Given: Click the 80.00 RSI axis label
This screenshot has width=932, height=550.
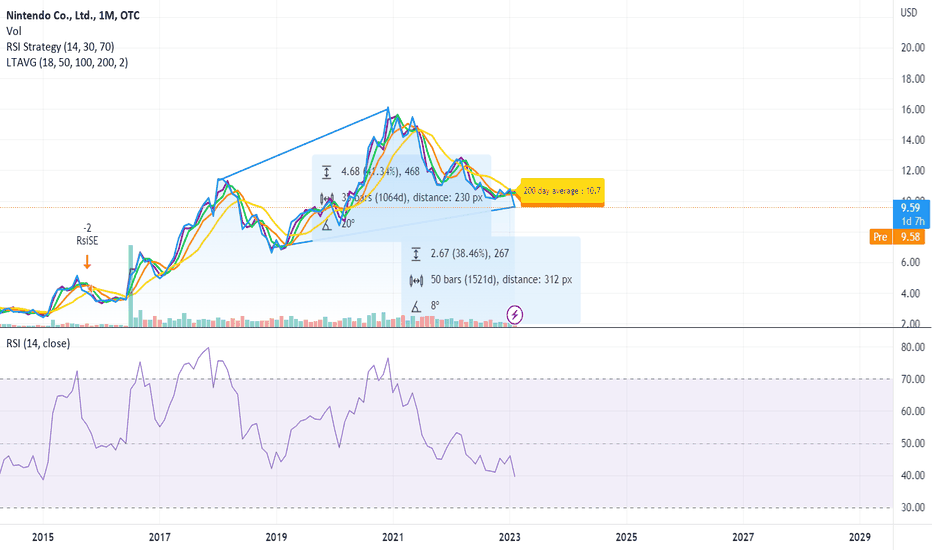Looking at the screenshot, I should [x=913, y=347].
